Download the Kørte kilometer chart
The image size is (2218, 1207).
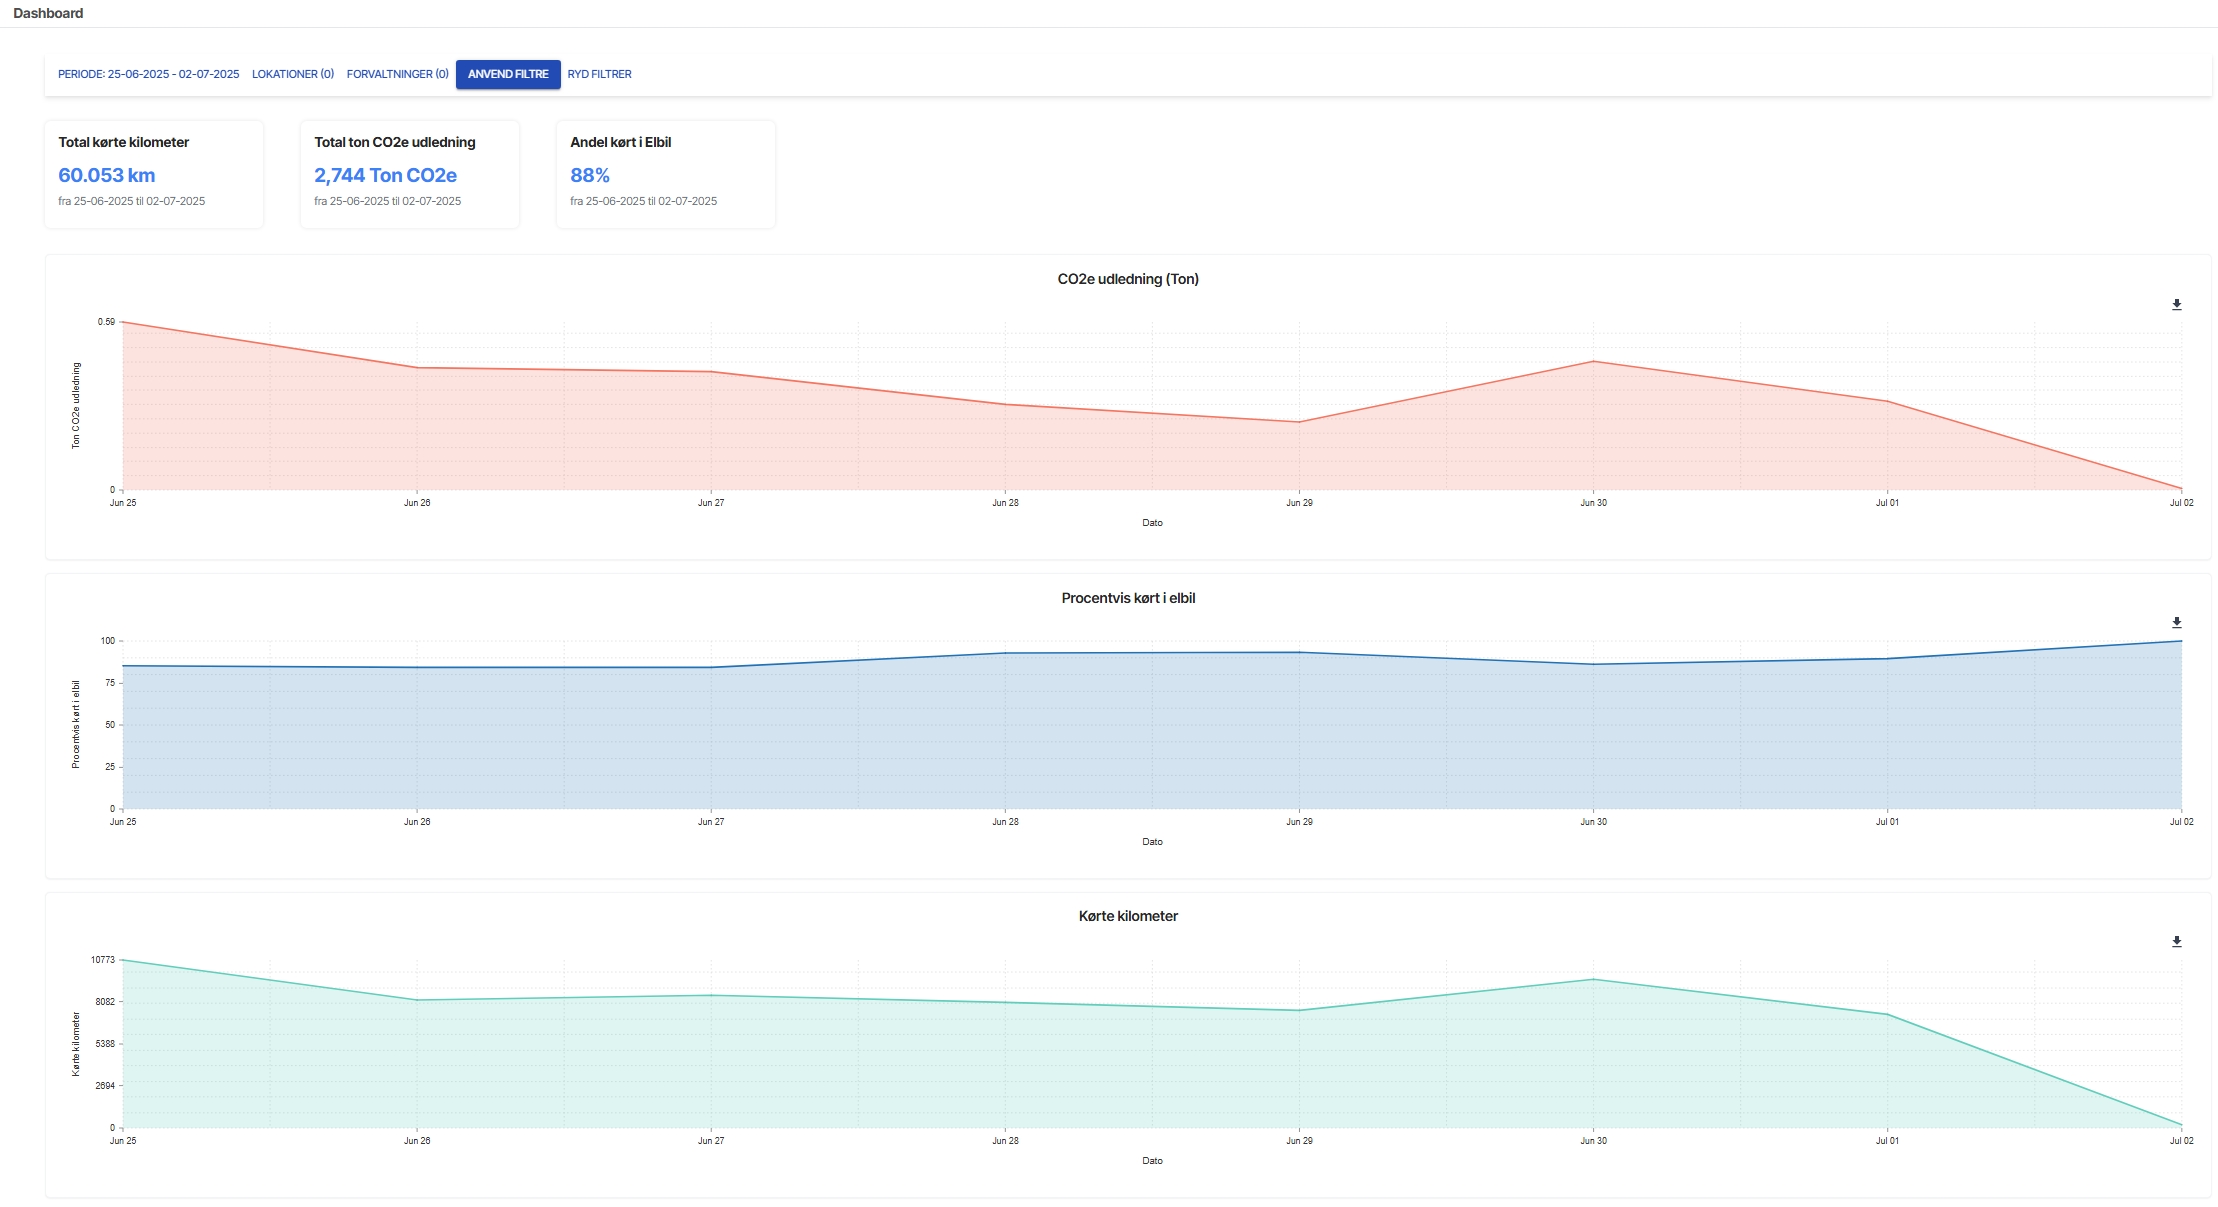point(2176,942)
